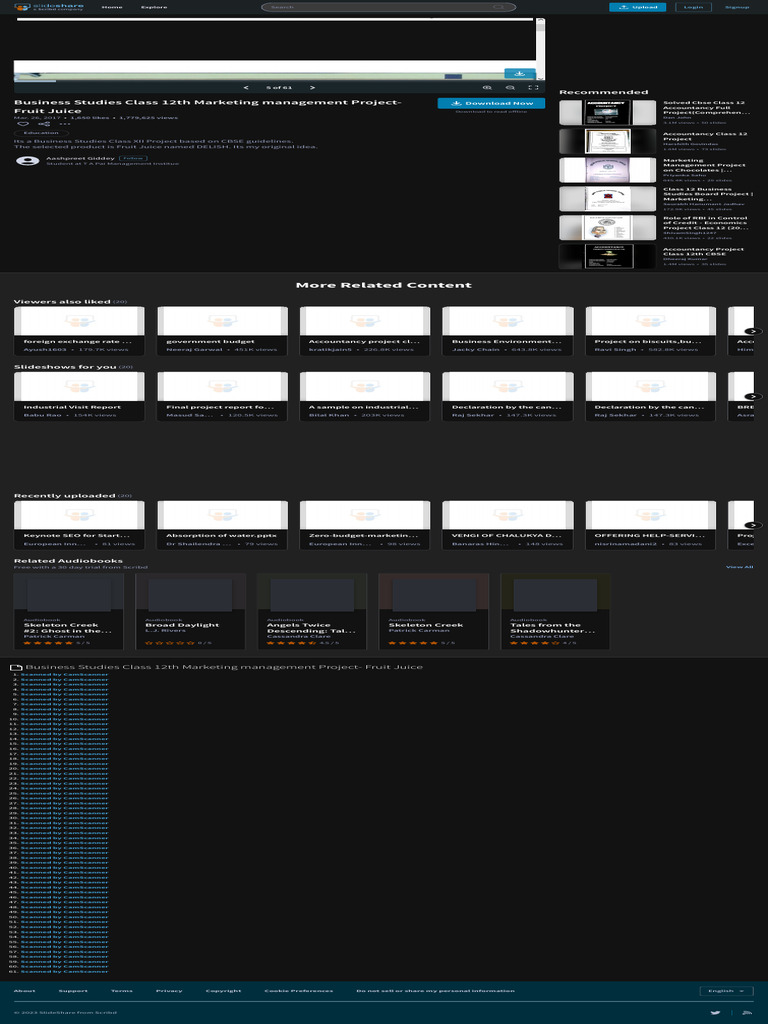768x1024 pixels.
Task: Open the Explore menu item
Action: (154, 7)
